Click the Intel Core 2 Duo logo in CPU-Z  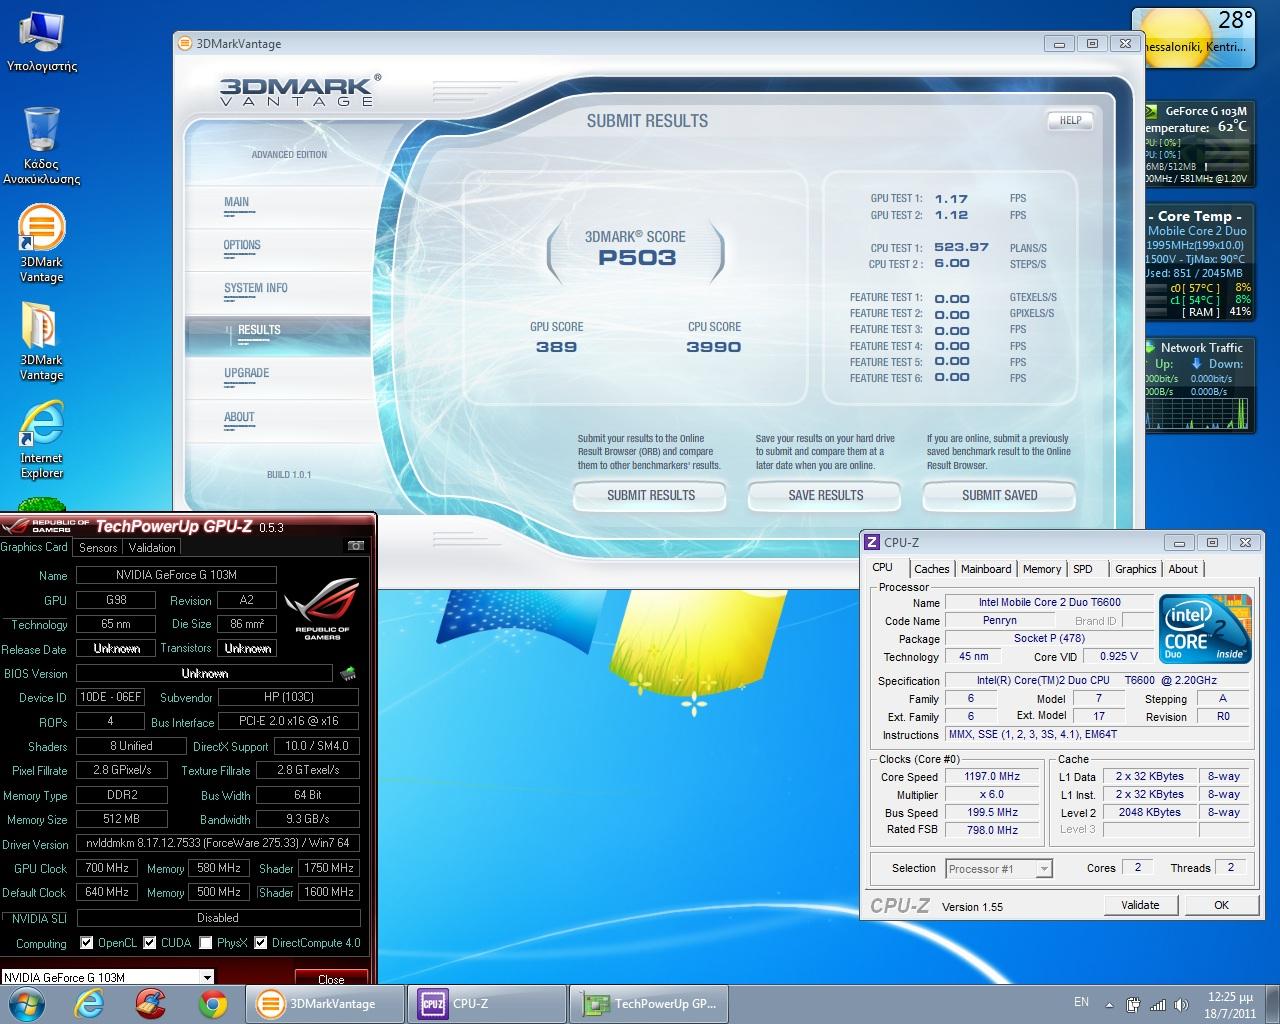(x=1205, y=628)
